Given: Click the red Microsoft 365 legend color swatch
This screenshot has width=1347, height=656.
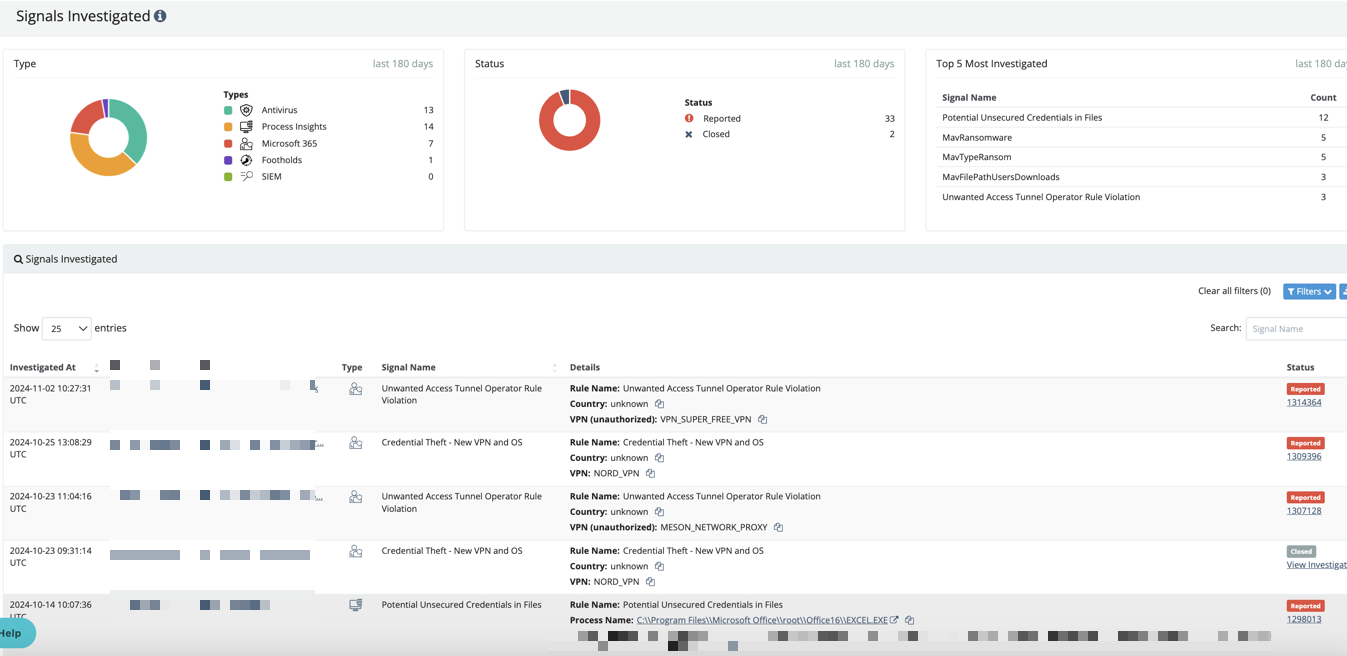Looking at the screenshot, I should coord(228,144).
